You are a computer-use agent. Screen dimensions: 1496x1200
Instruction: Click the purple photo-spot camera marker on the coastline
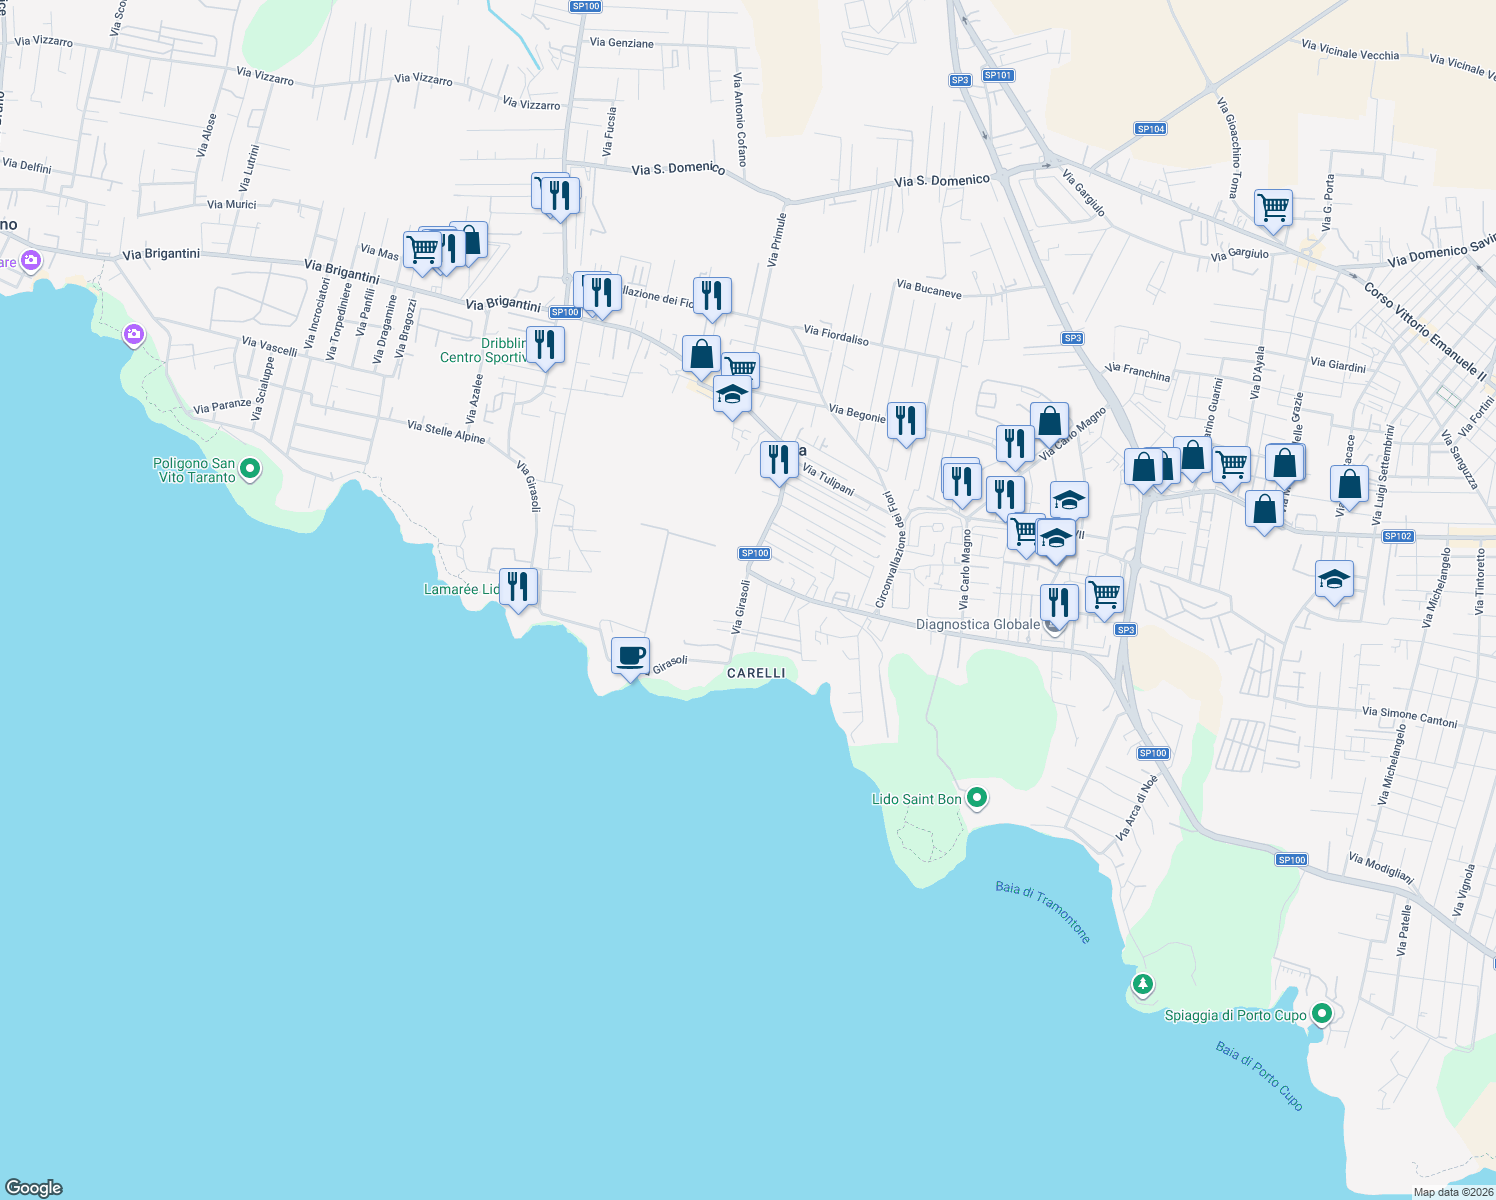[133, 334]
